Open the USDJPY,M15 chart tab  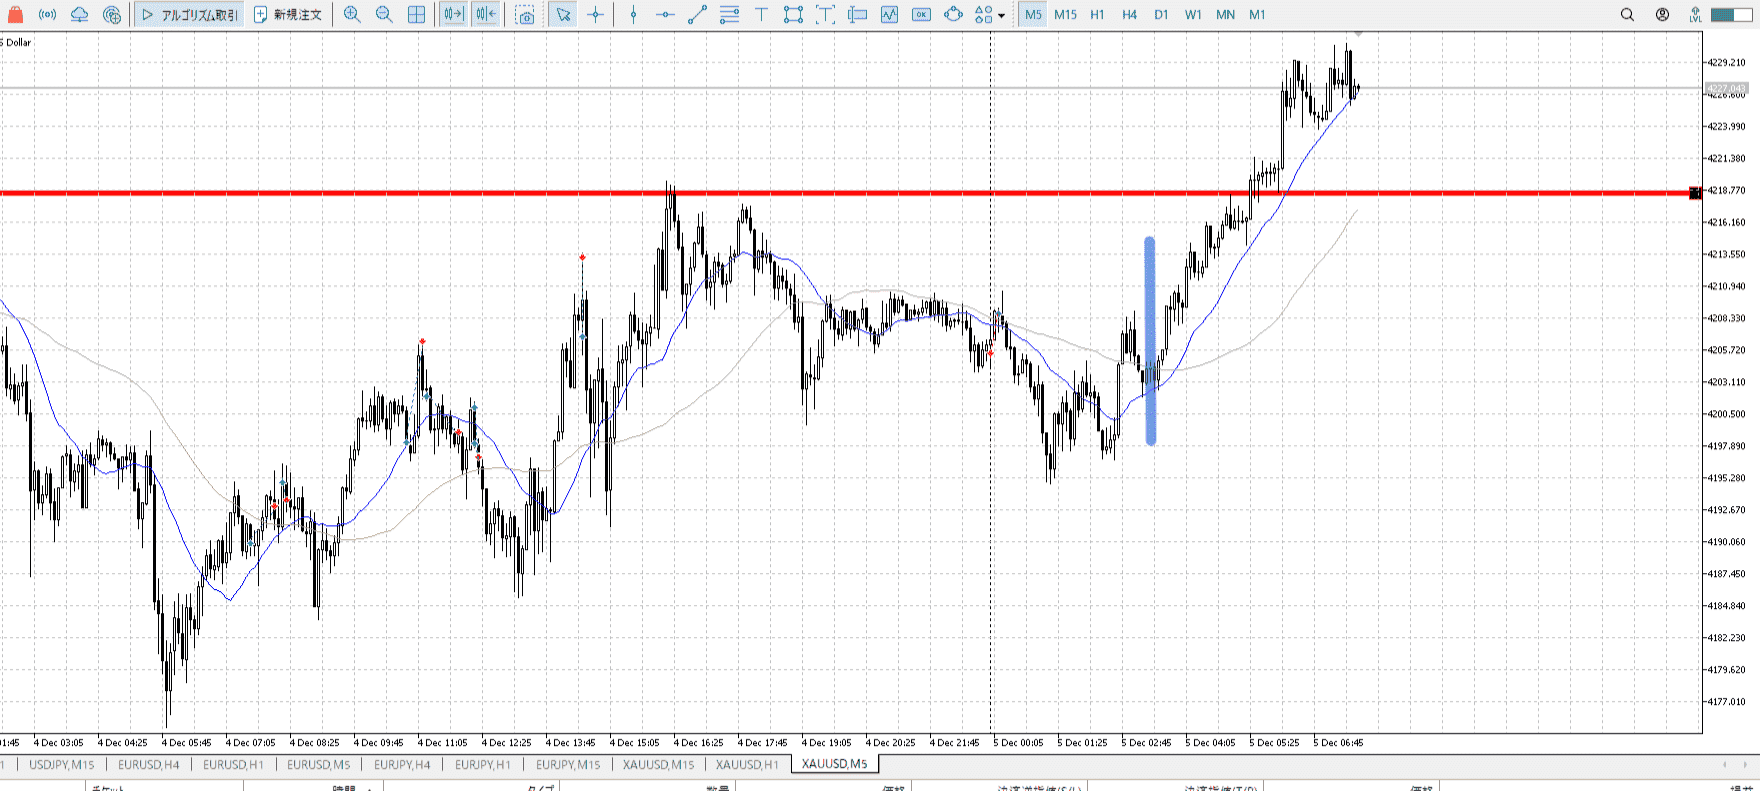point(61,765)
